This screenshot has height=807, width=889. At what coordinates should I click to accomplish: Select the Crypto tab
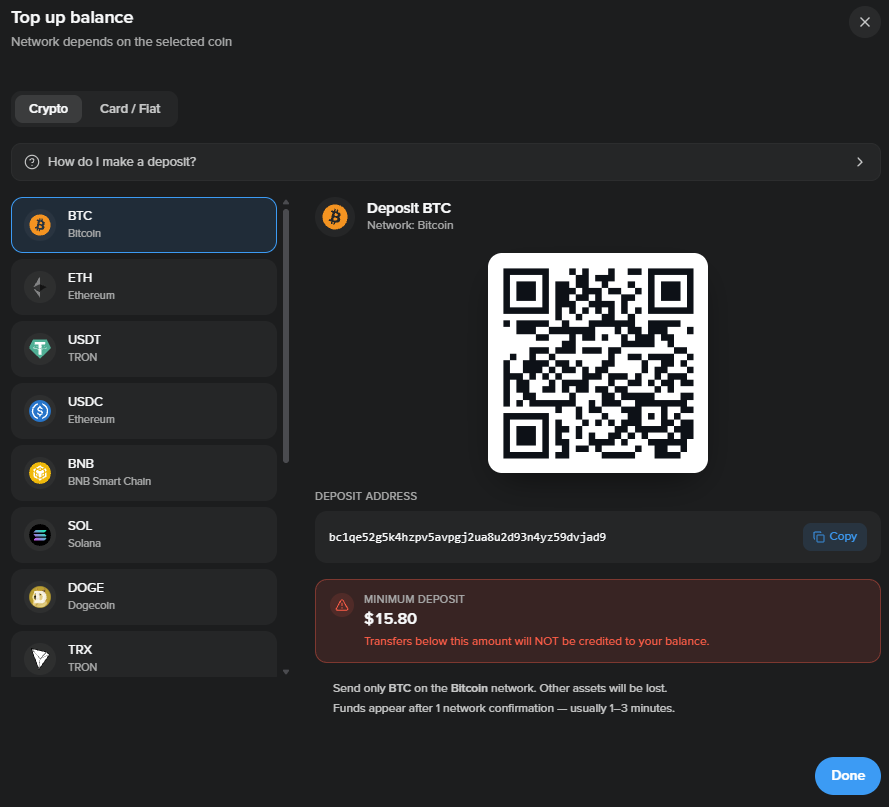[x=48, y=109]
